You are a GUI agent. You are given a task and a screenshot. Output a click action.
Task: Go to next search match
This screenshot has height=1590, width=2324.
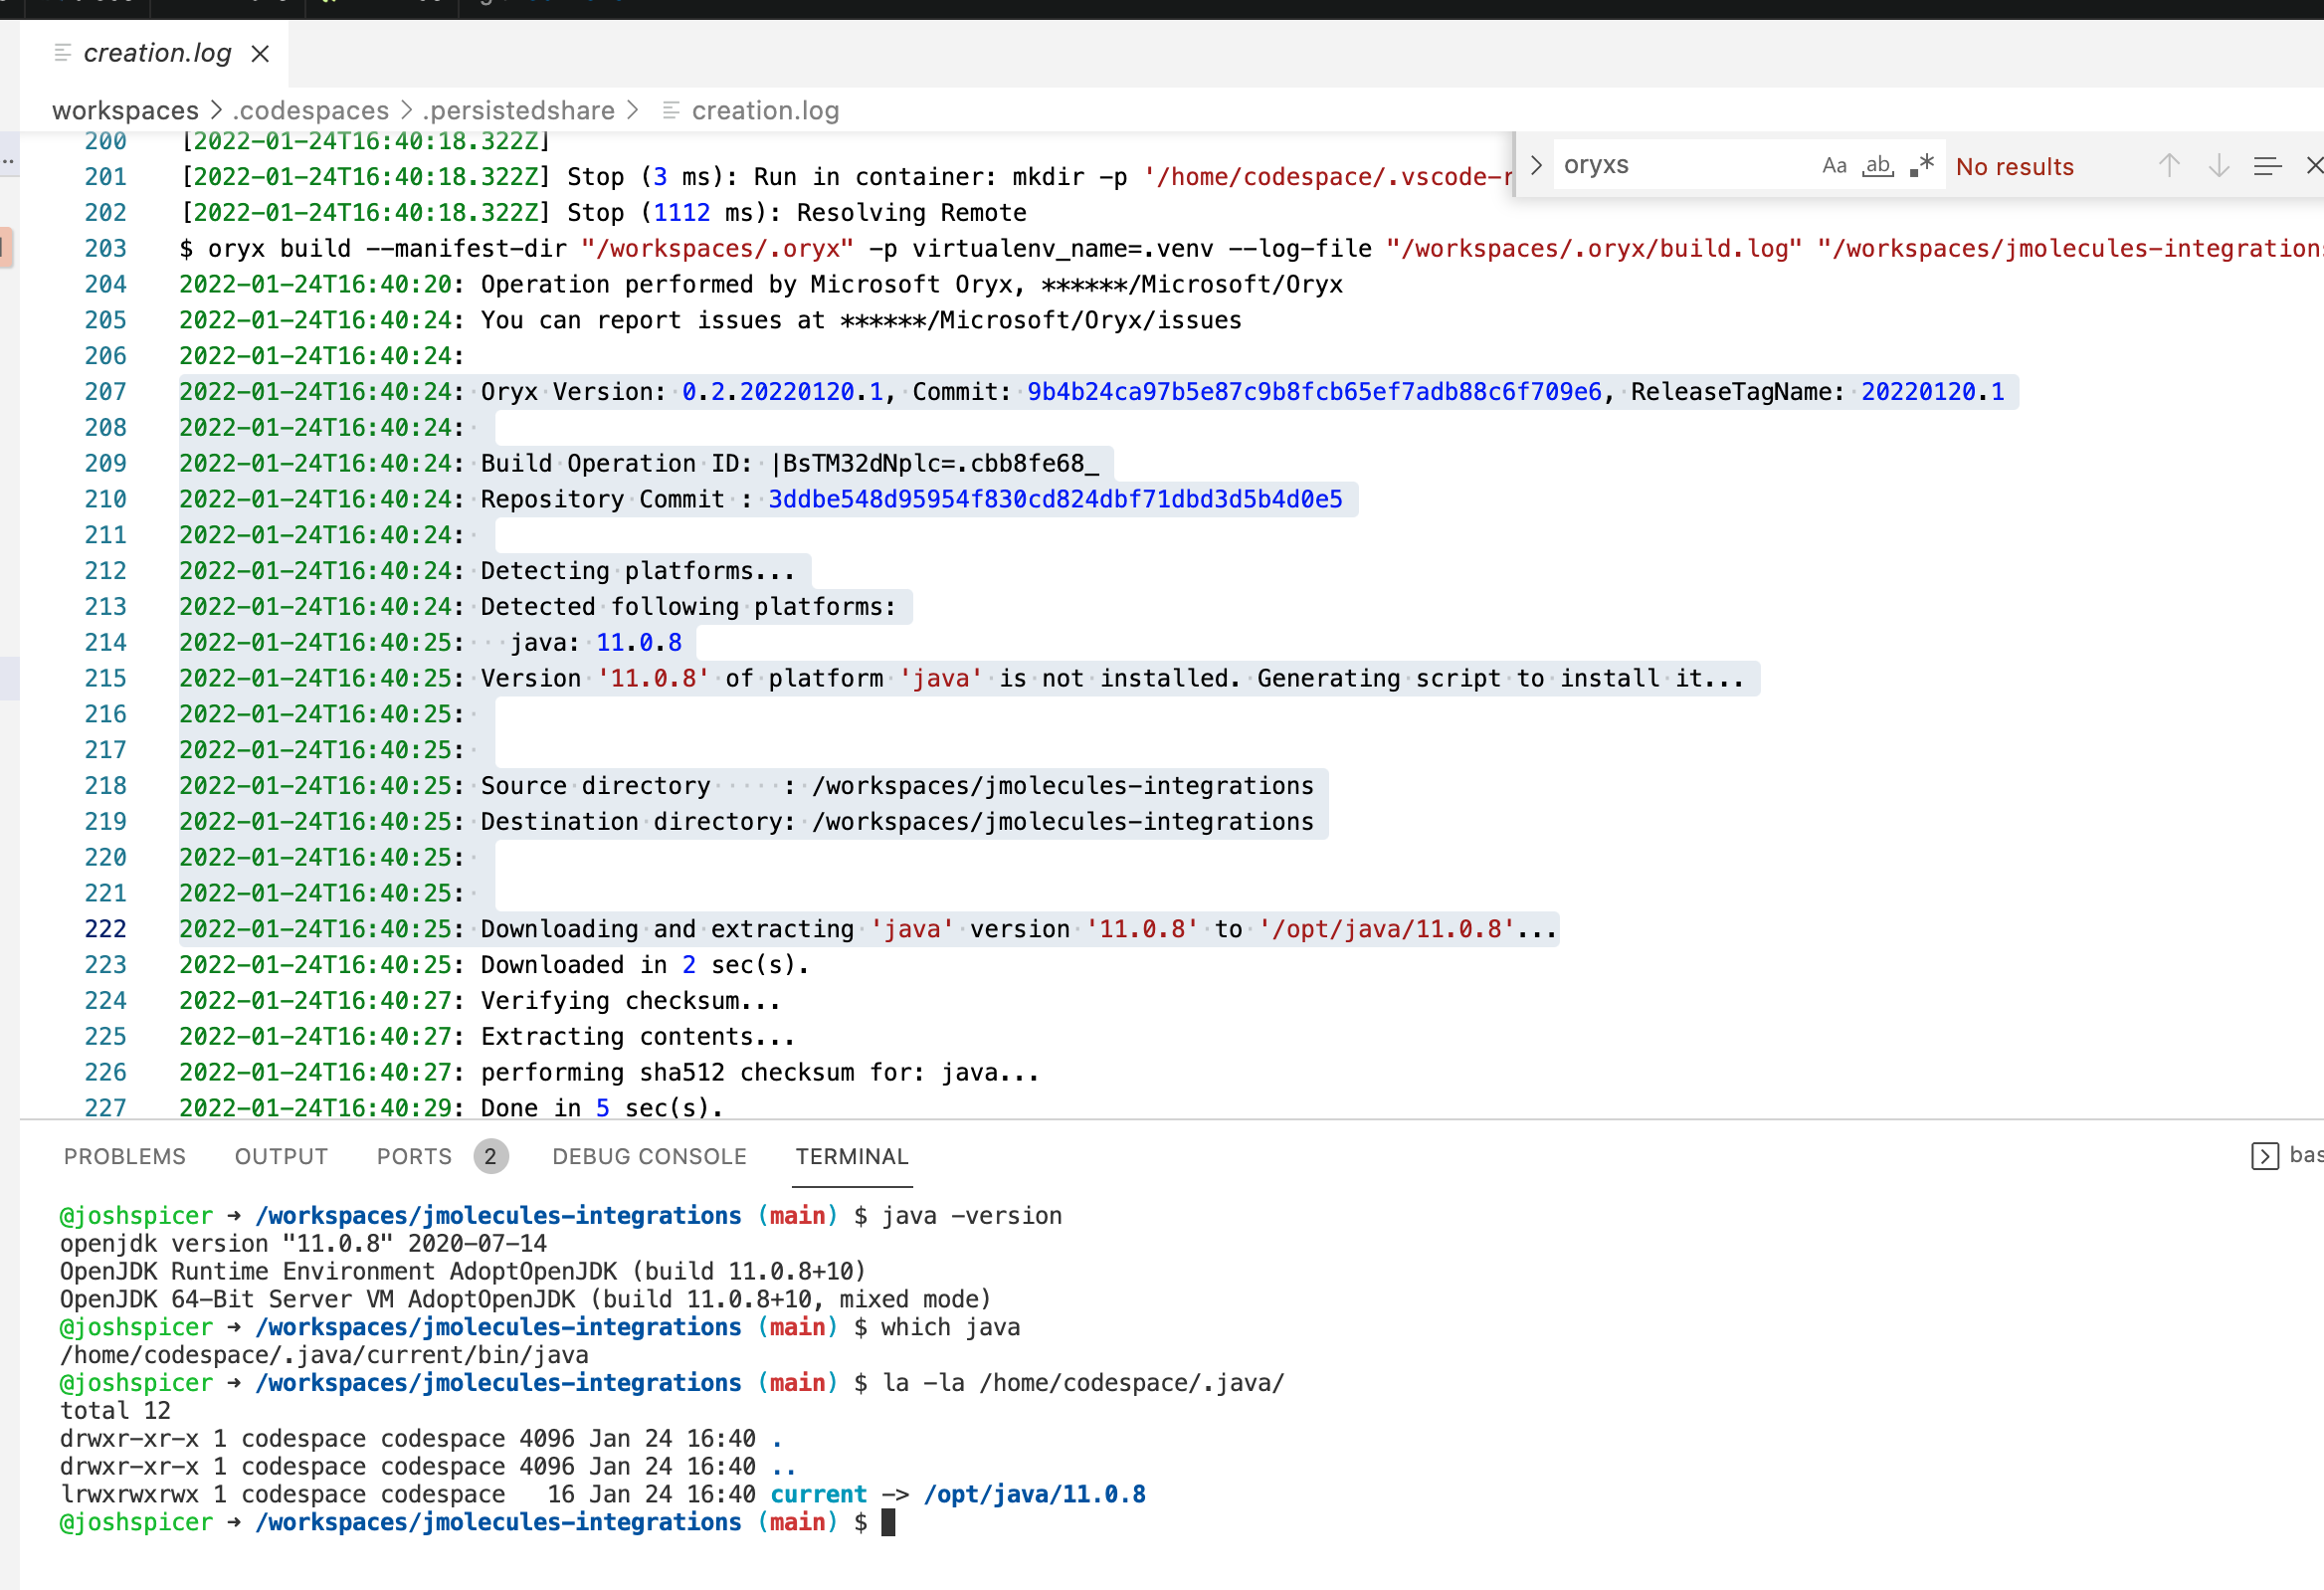tap(2218, 165)
